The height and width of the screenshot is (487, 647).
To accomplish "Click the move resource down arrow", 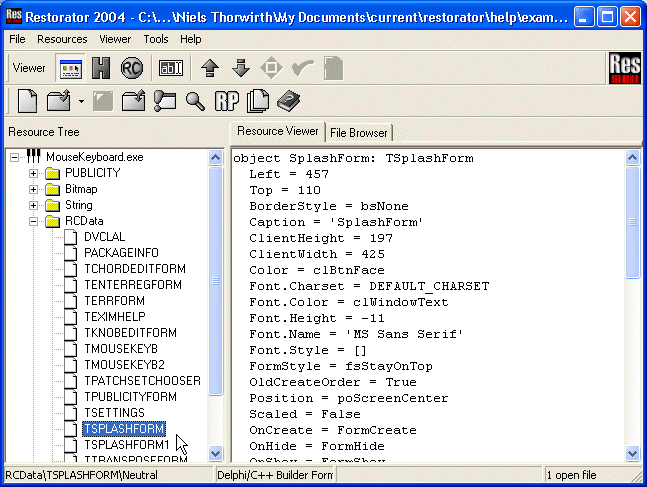I will coord(241,68).
